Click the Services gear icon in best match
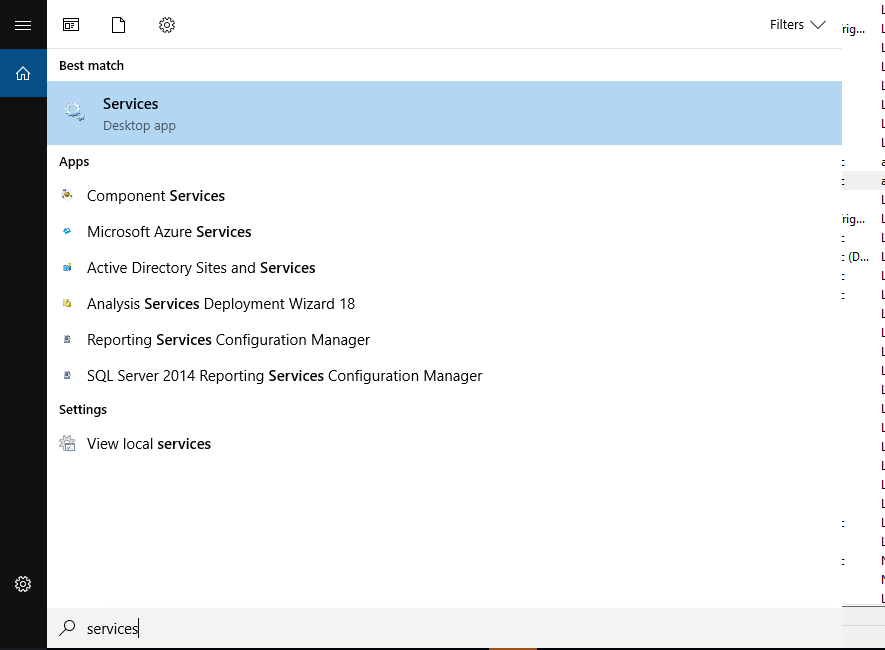This screenshot has height=650, width=885. [75, 111]
